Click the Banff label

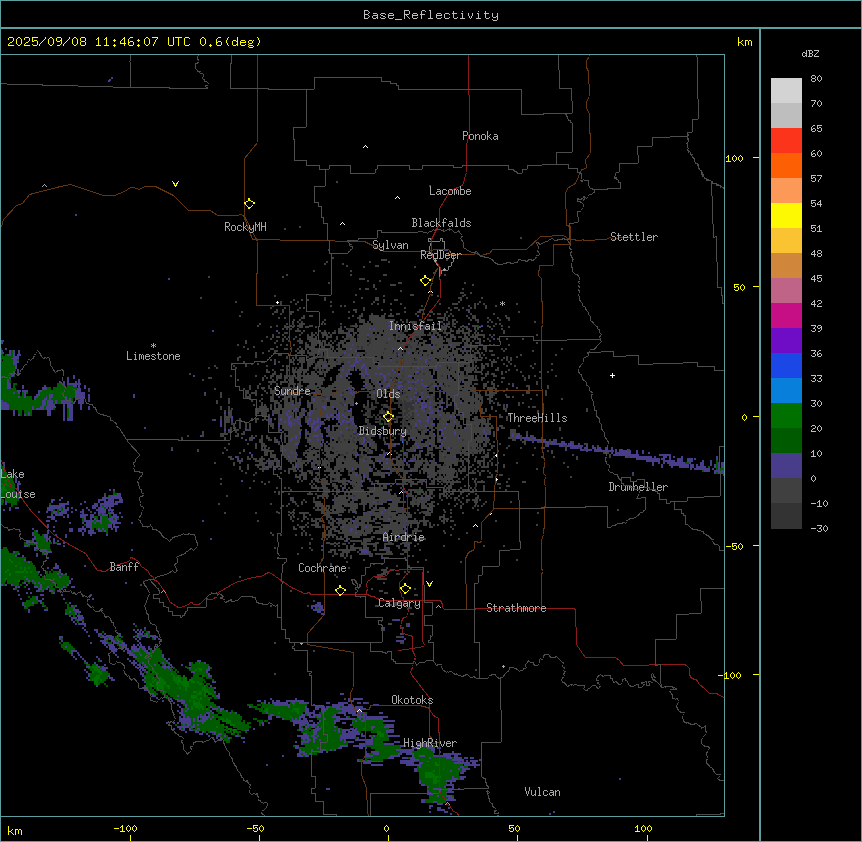point(124,567)
